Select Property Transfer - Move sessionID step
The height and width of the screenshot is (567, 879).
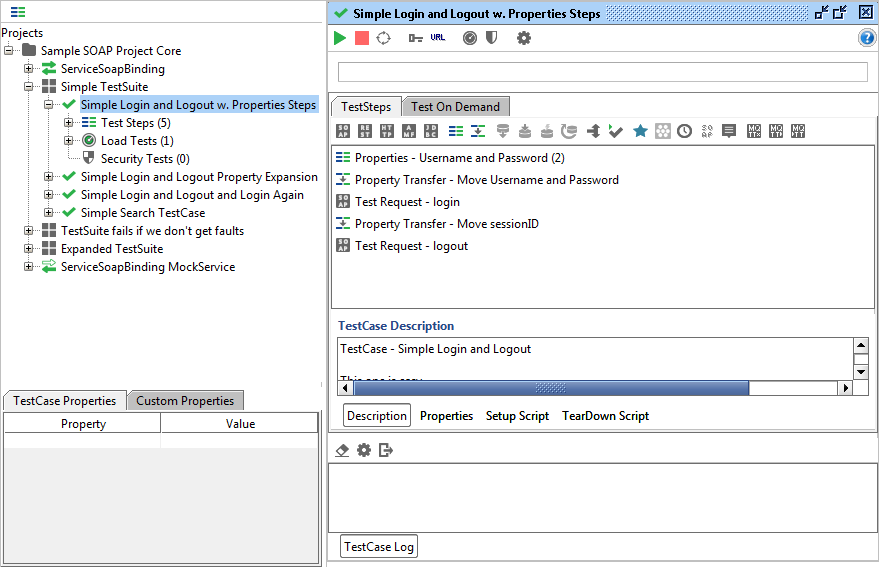pos(447,224)
